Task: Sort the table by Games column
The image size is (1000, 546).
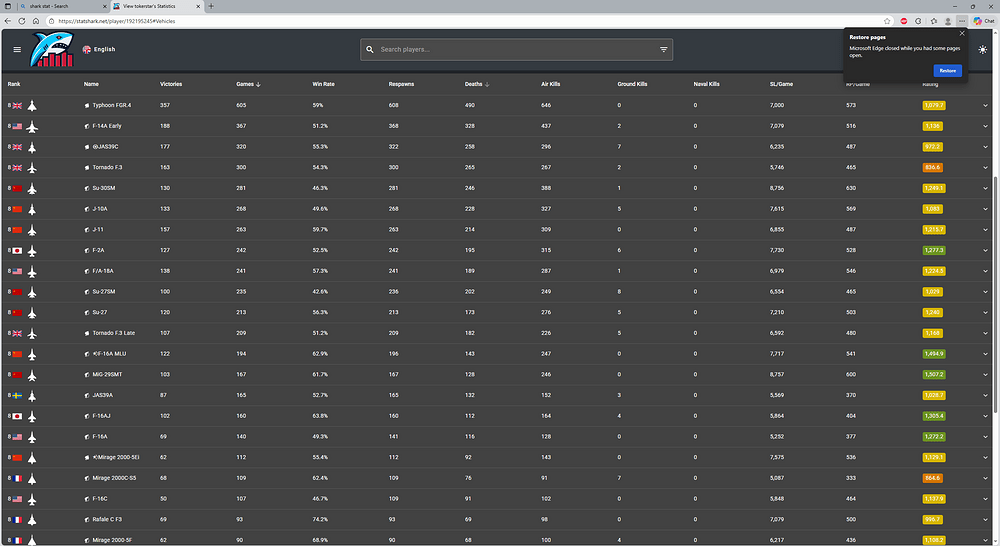Action: tap(246, 84)
